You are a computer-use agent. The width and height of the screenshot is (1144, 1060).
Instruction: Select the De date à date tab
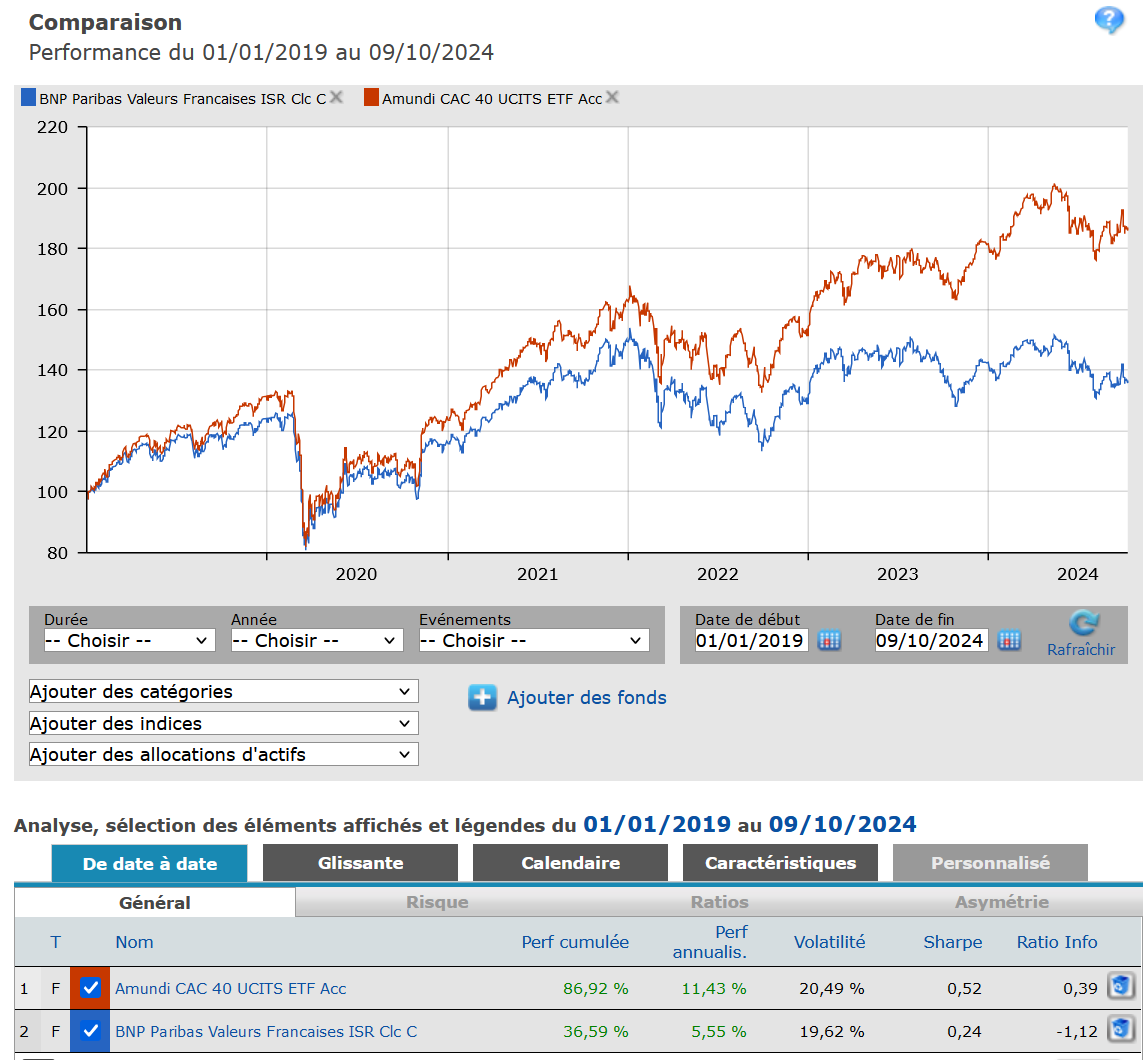pyautogui.click(x=150, y=863)
